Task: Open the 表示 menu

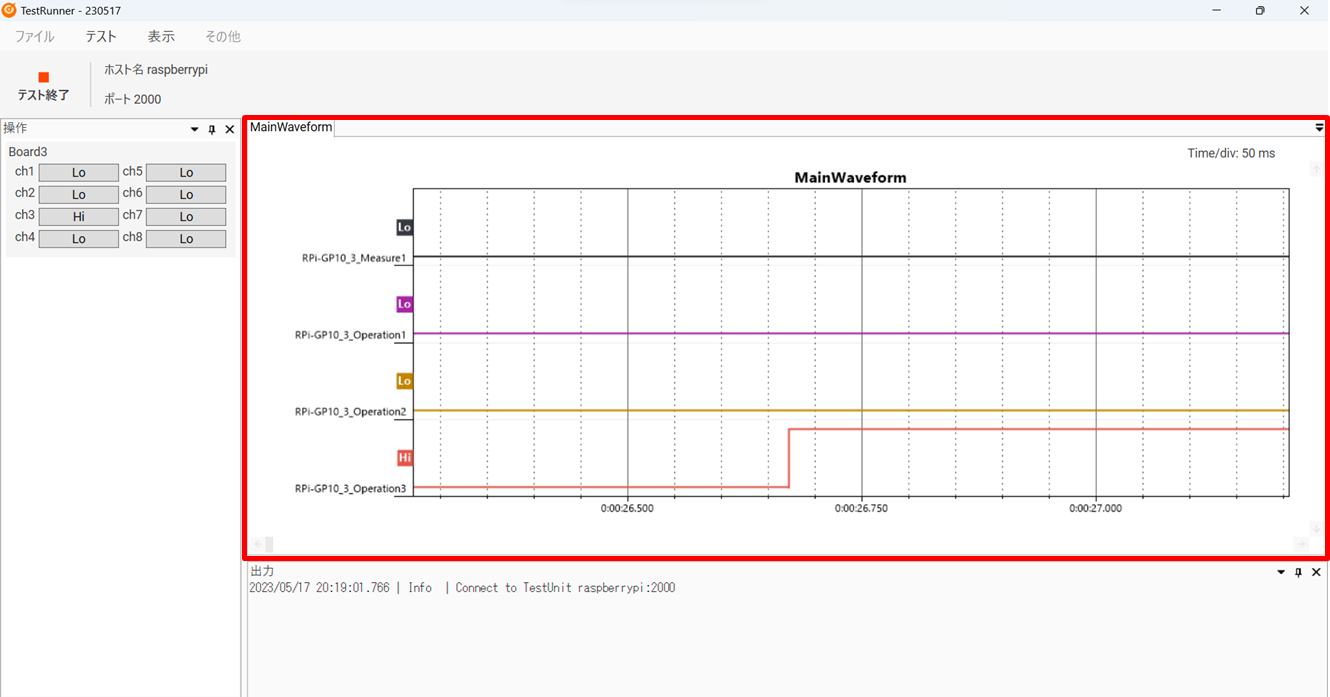Action: coord(161,36)
